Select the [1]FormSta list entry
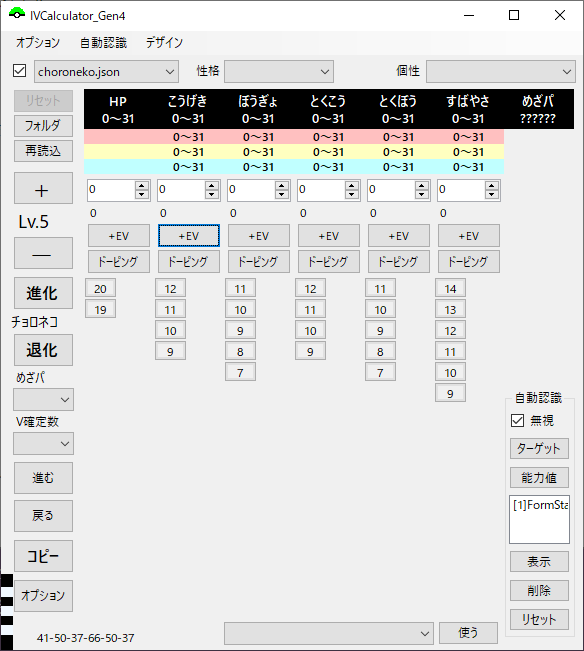This screenshot has height=651, width=584. 539,505
